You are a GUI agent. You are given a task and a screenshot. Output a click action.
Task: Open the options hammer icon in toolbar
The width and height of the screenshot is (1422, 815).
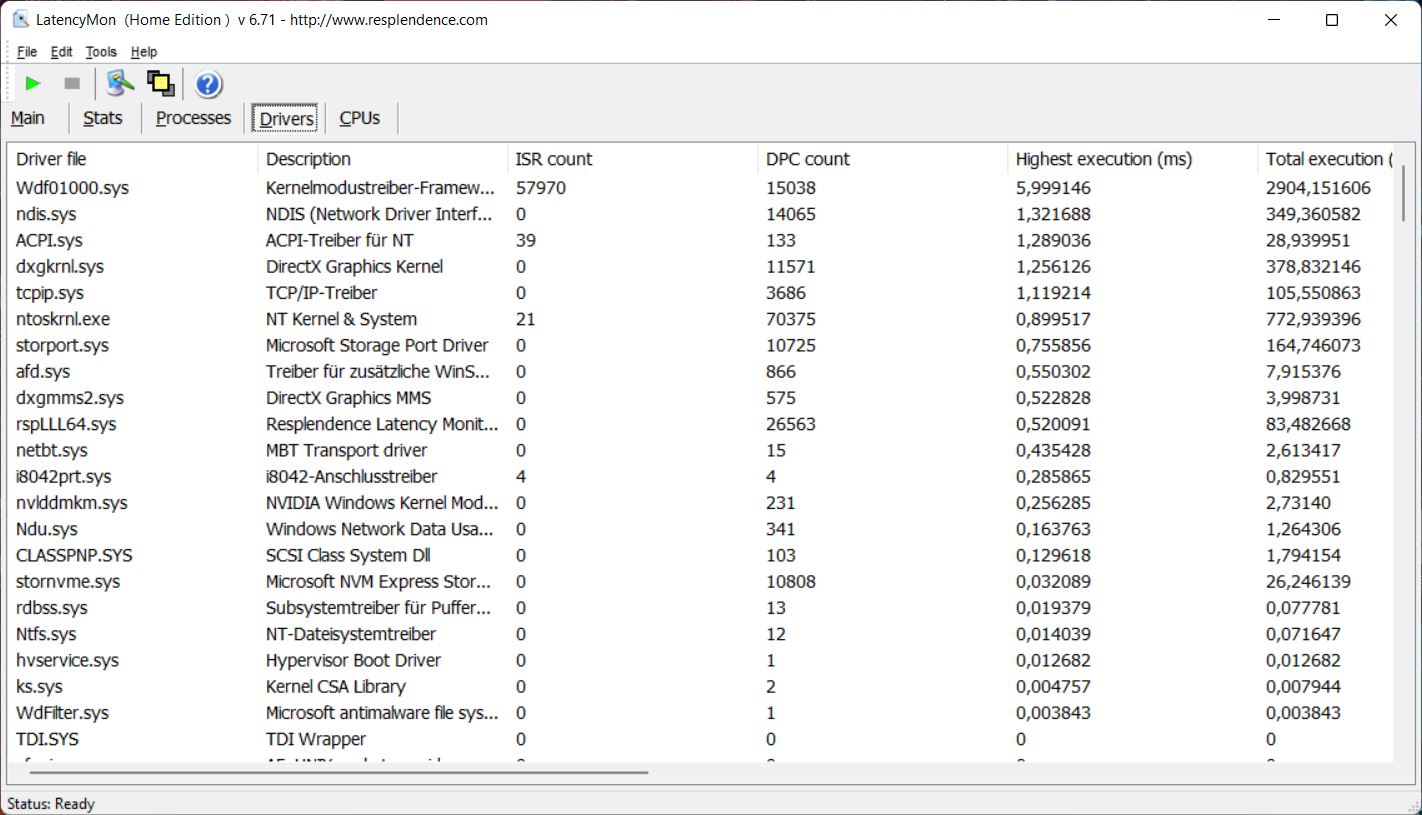[120, 84]
